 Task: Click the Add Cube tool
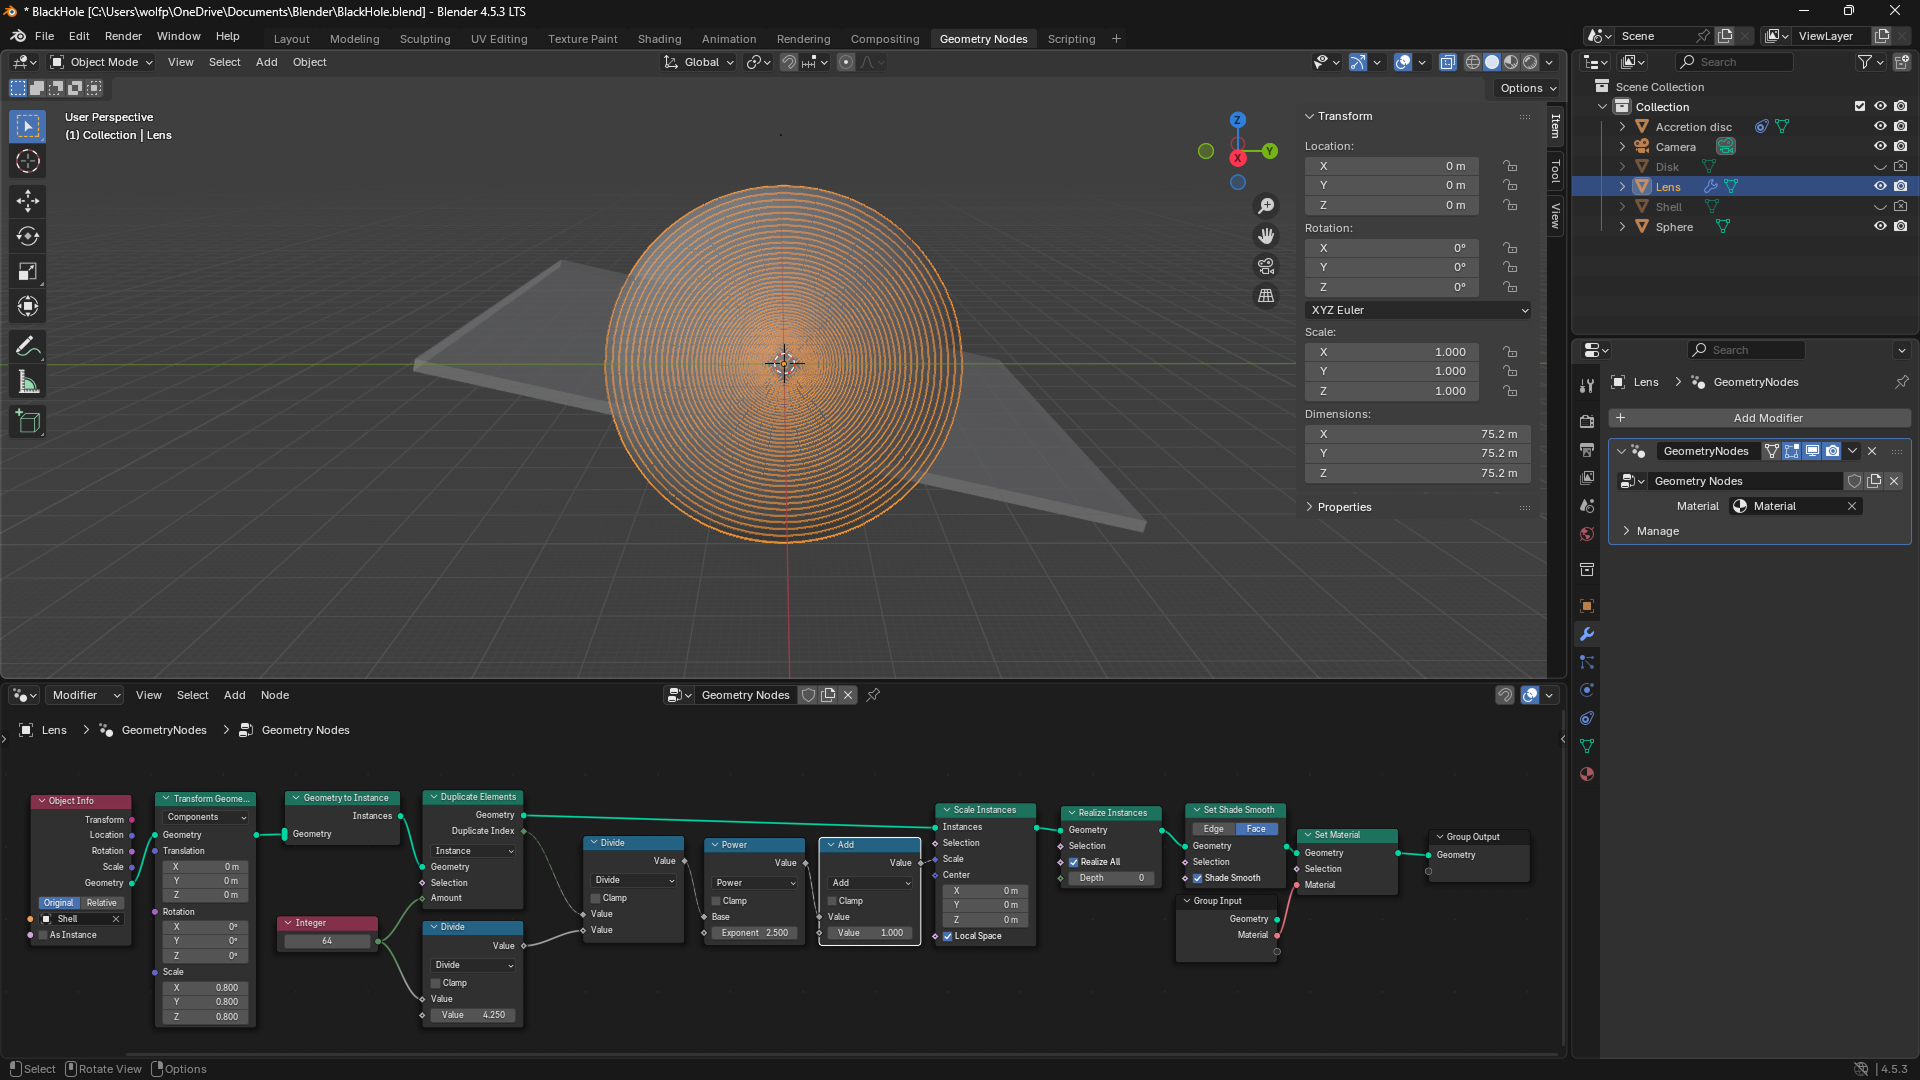(x=28, y=422)
